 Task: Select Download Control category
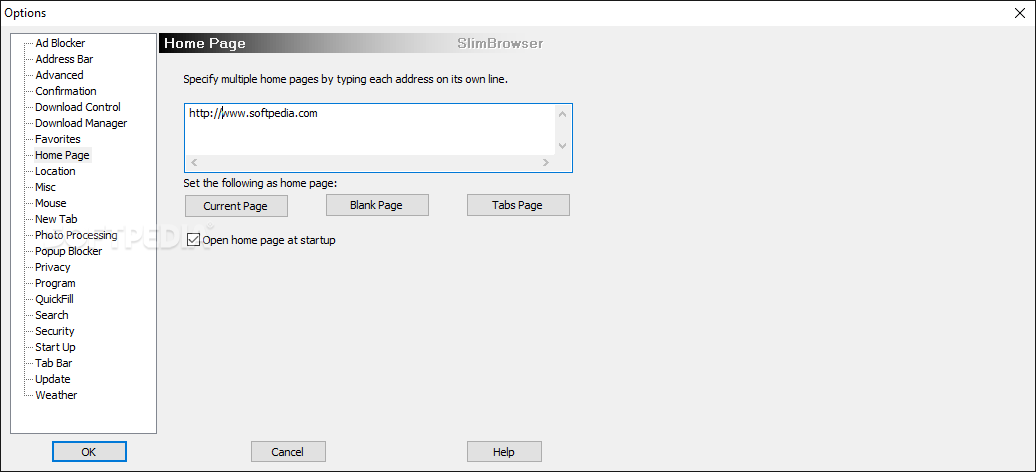click(x=78, y=107)
